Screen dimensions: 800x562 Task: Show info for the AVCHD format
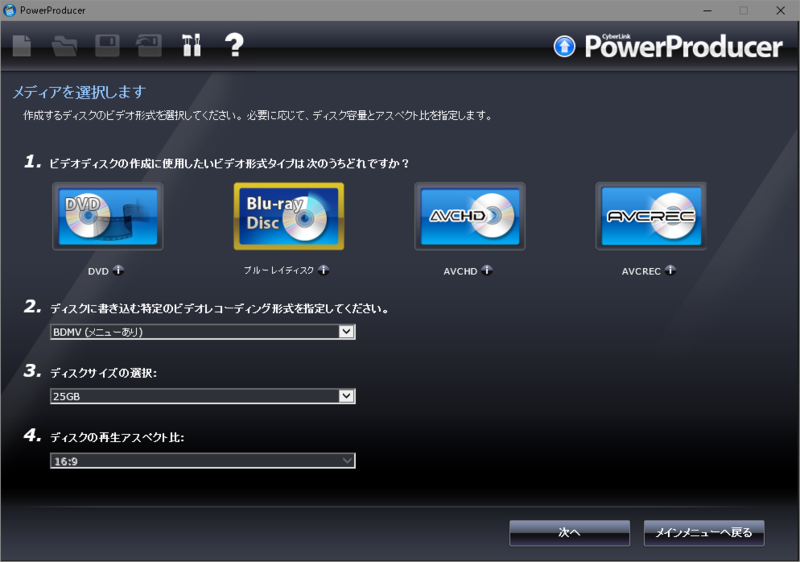point(487,270)
